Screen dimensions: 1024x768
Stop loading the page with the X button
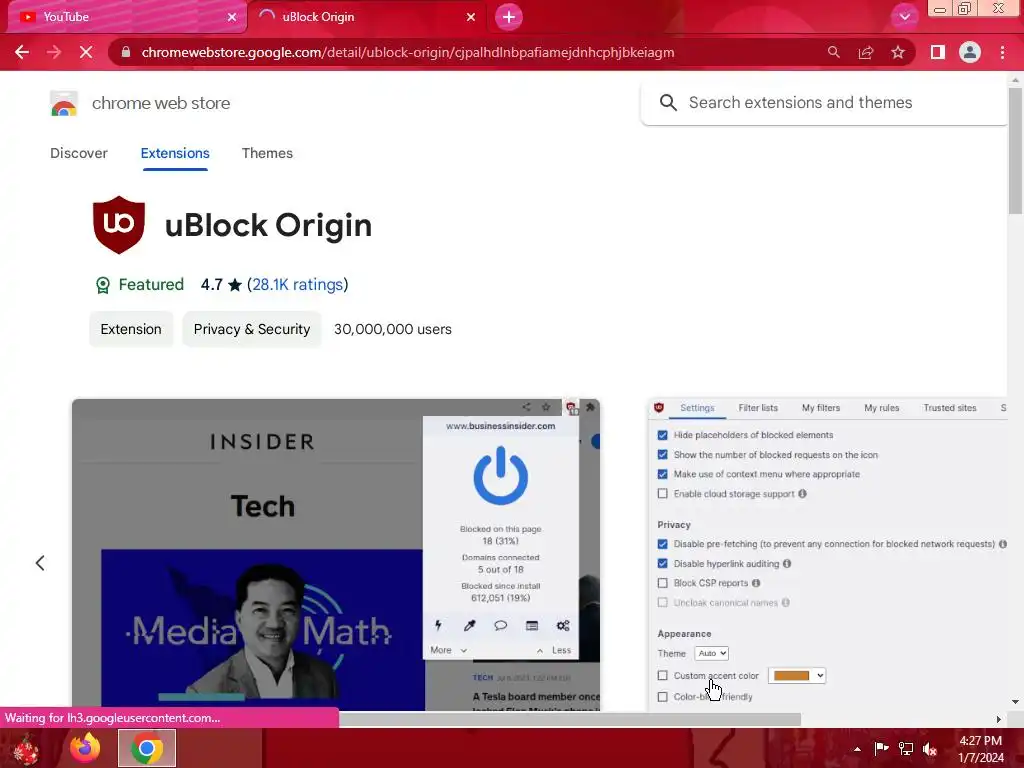[x=86, y=52]
